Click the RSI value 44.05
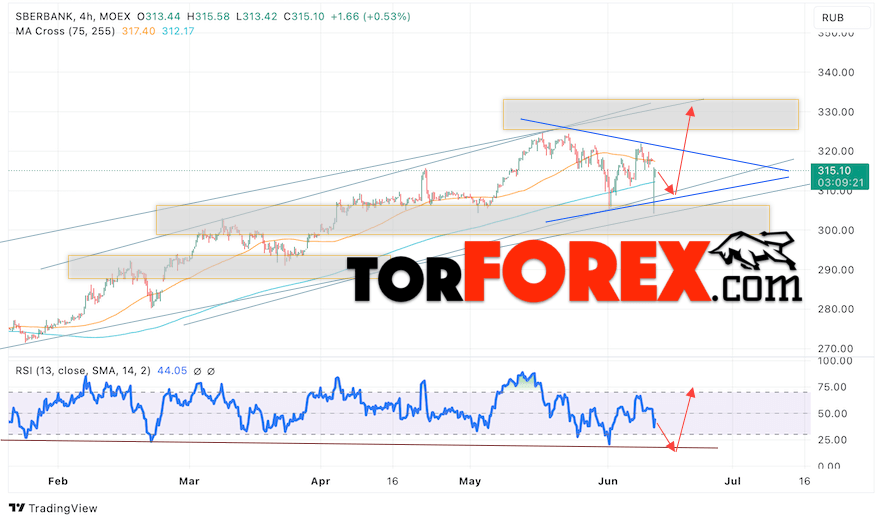Image resolution: width=883 pixels, height=523 pixels. (x=172, y=371)
